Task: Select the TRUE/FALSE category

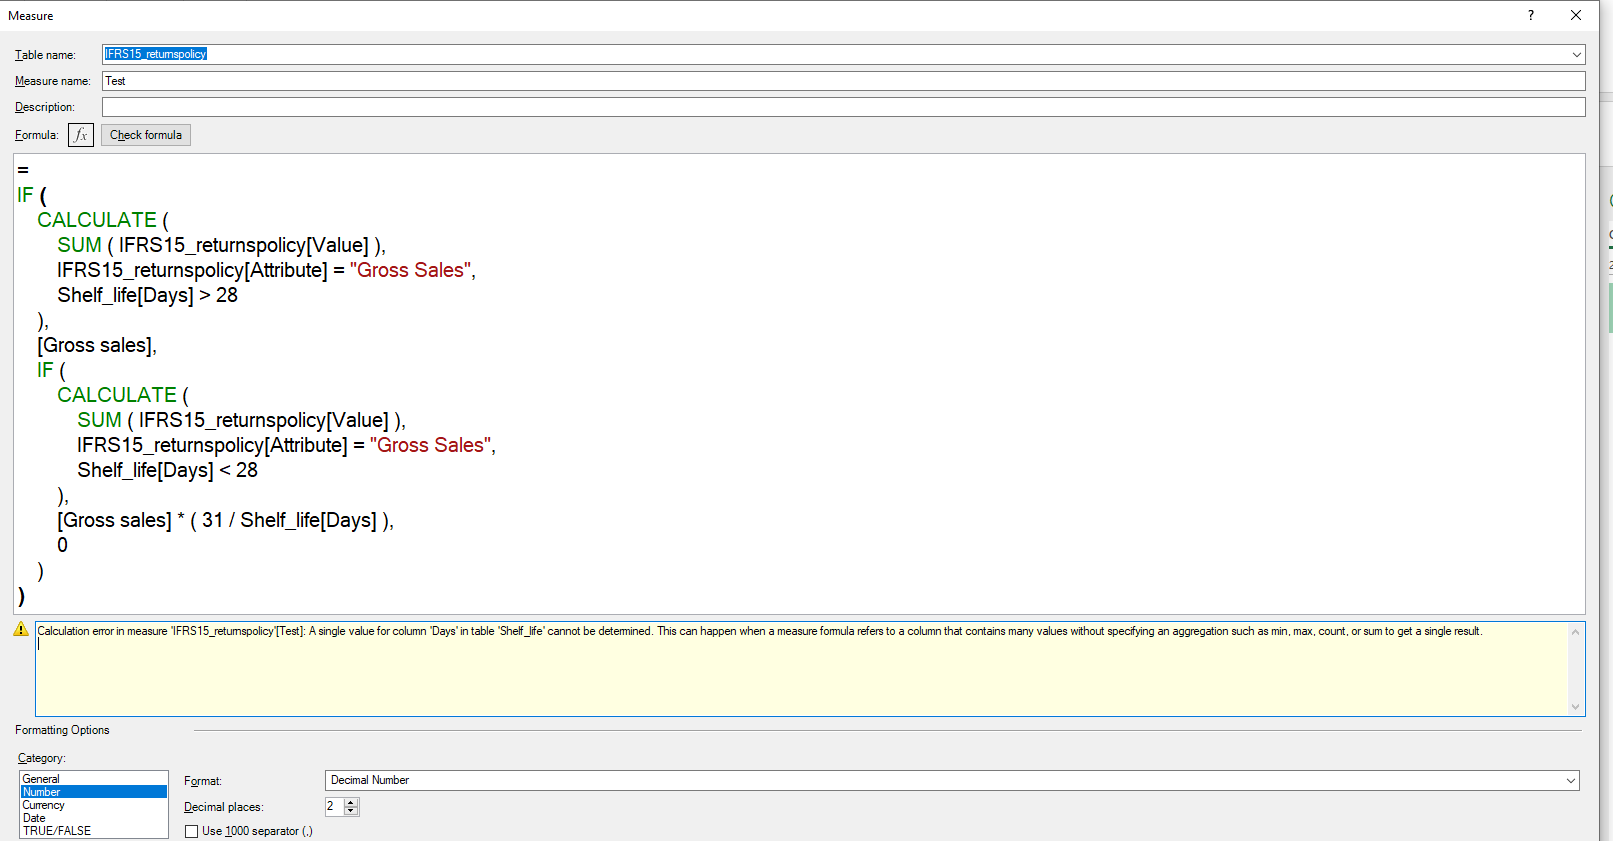Action: 94,831
